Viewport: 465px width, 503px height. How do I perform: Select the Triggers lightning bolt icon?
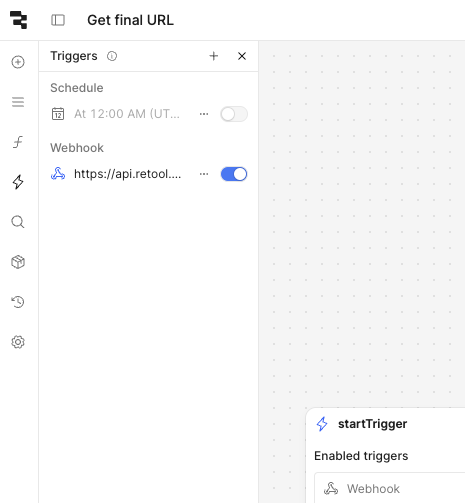pyautogui.click(x=18, y=182)
